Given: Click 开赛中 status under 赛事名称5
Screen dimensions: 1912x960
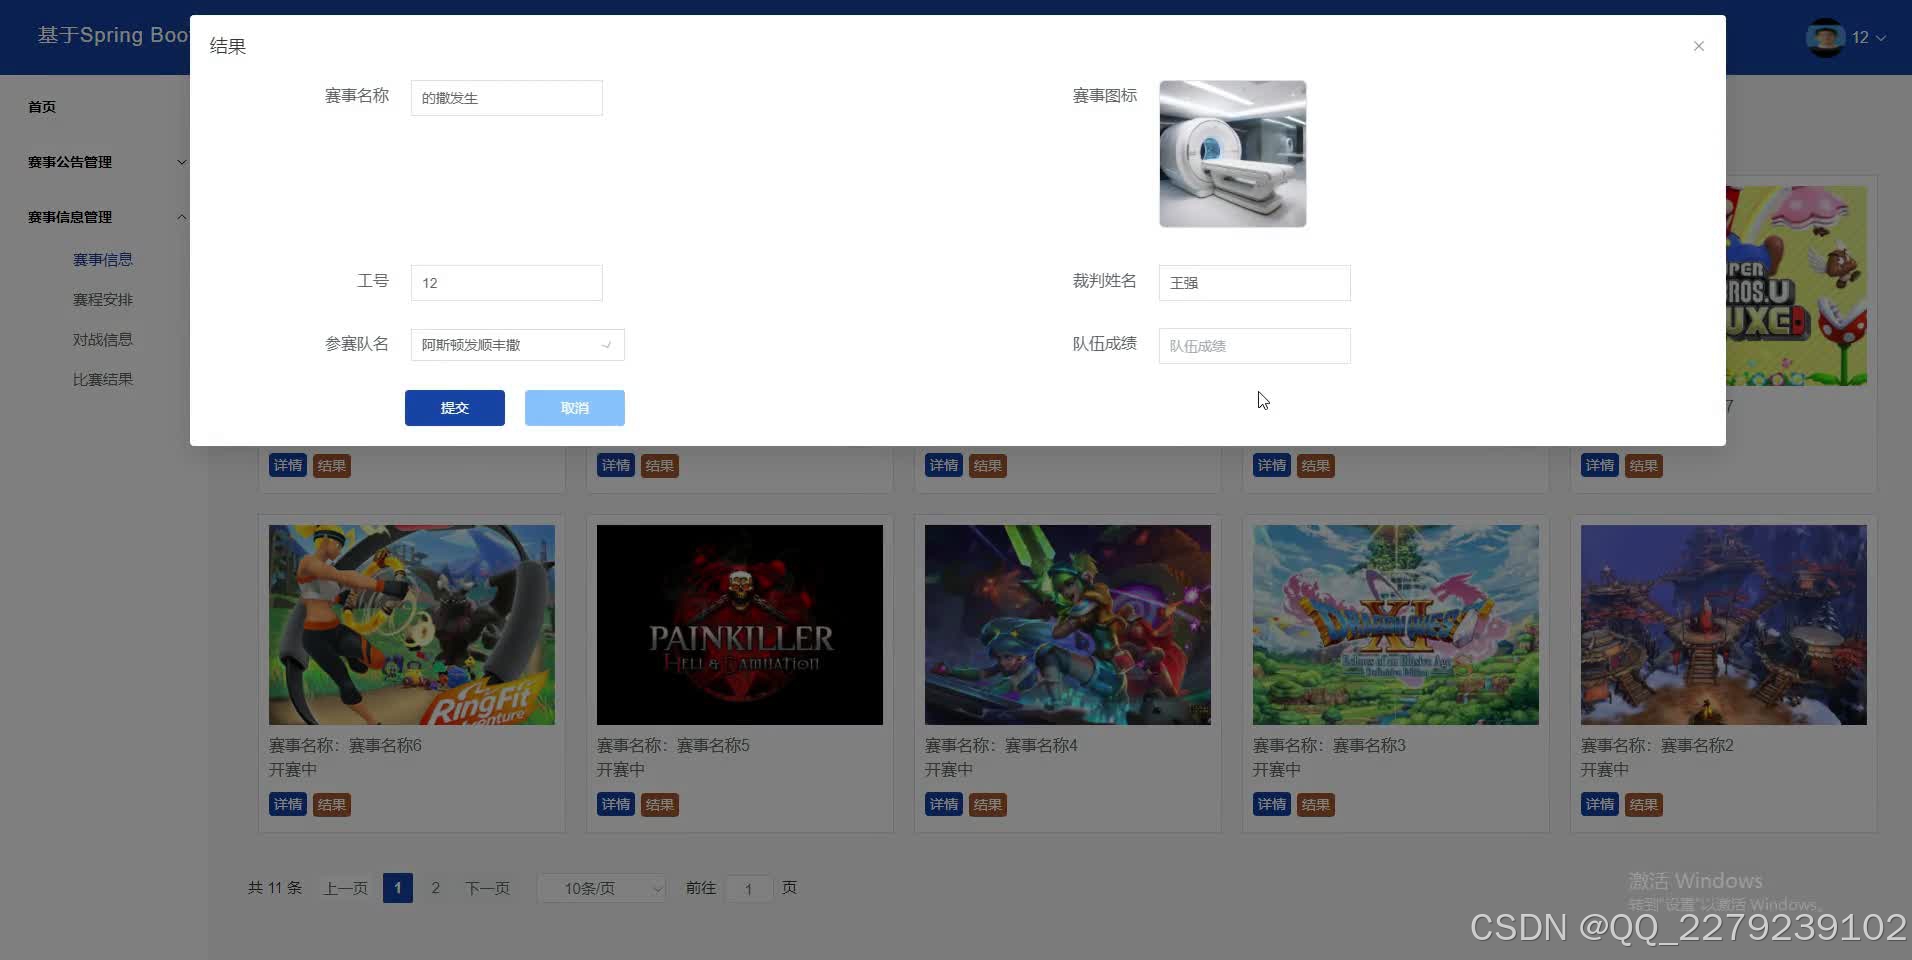Looking at the screenshot, I should click(x=621, y=770).
